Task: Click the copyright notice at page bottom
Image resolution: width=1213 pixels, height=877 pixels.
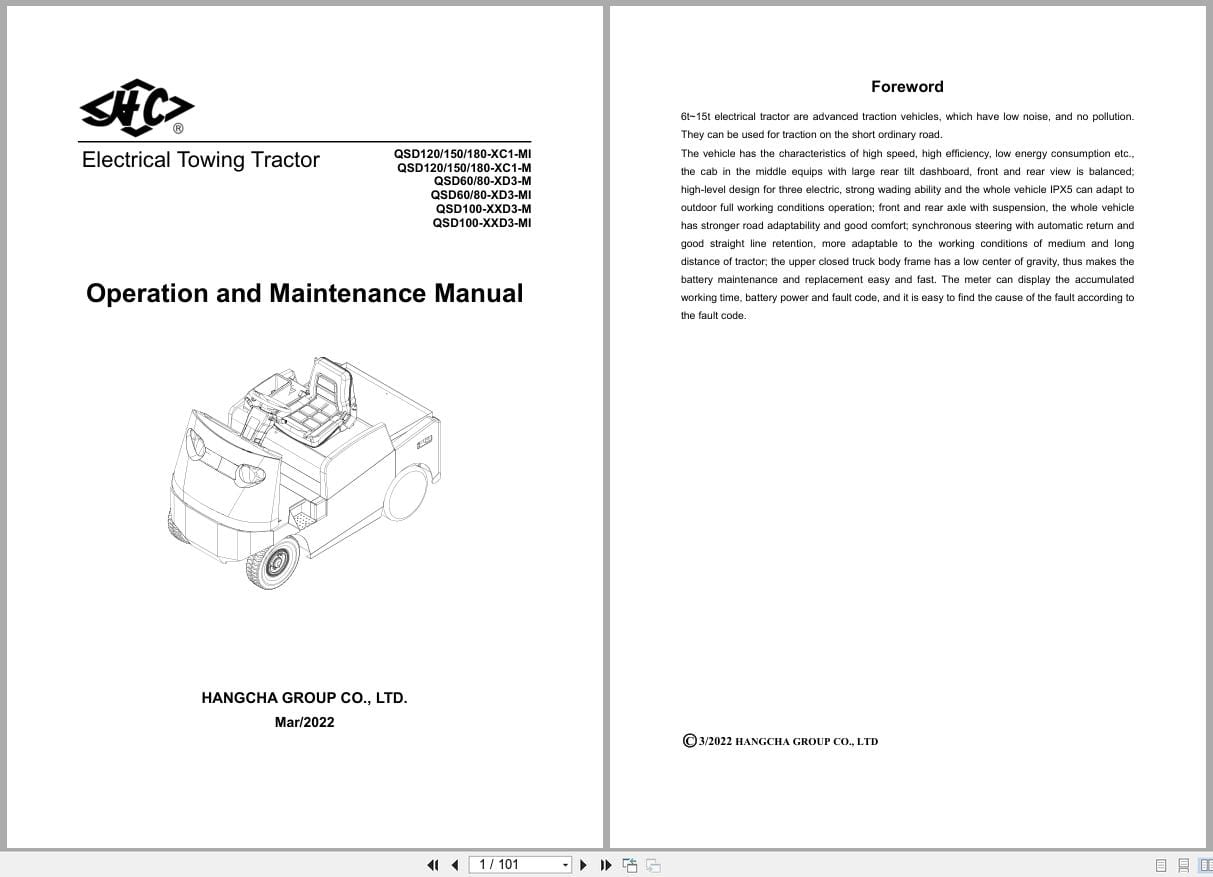Action: click(x=781, y=740)
